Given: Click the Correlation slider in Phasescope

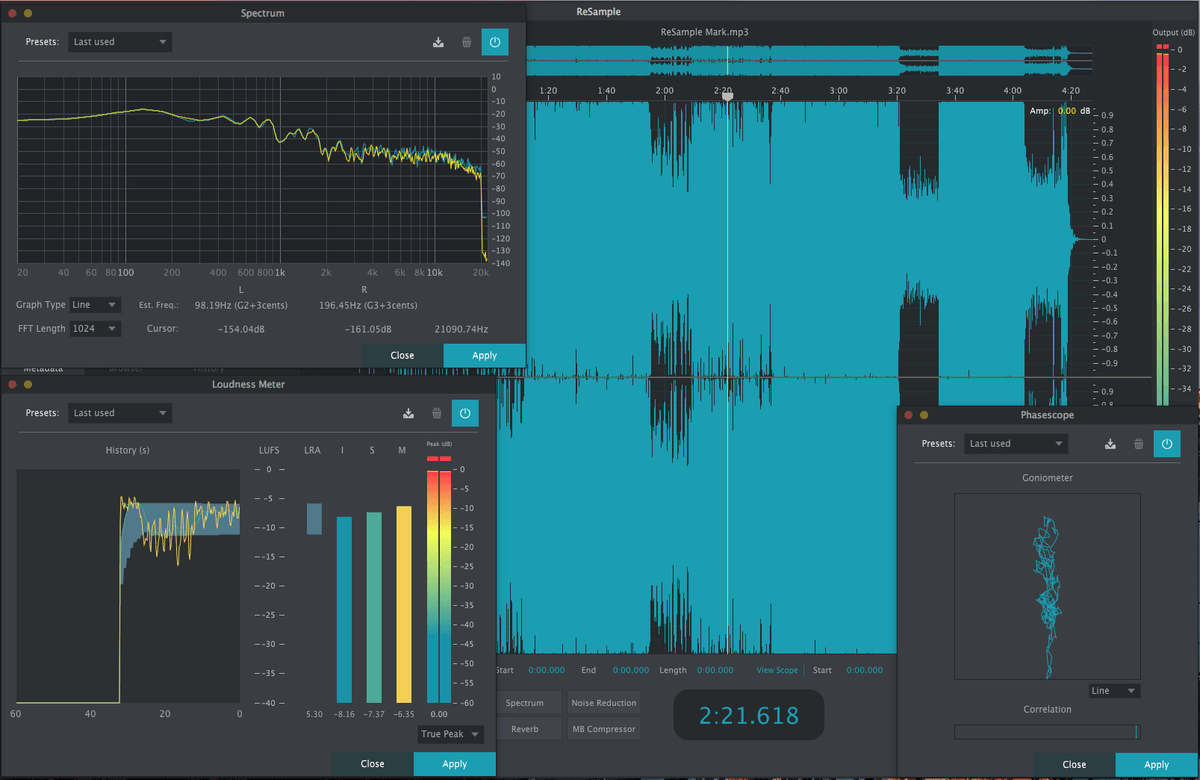Looking at the screenshot, I should 1047,731.
